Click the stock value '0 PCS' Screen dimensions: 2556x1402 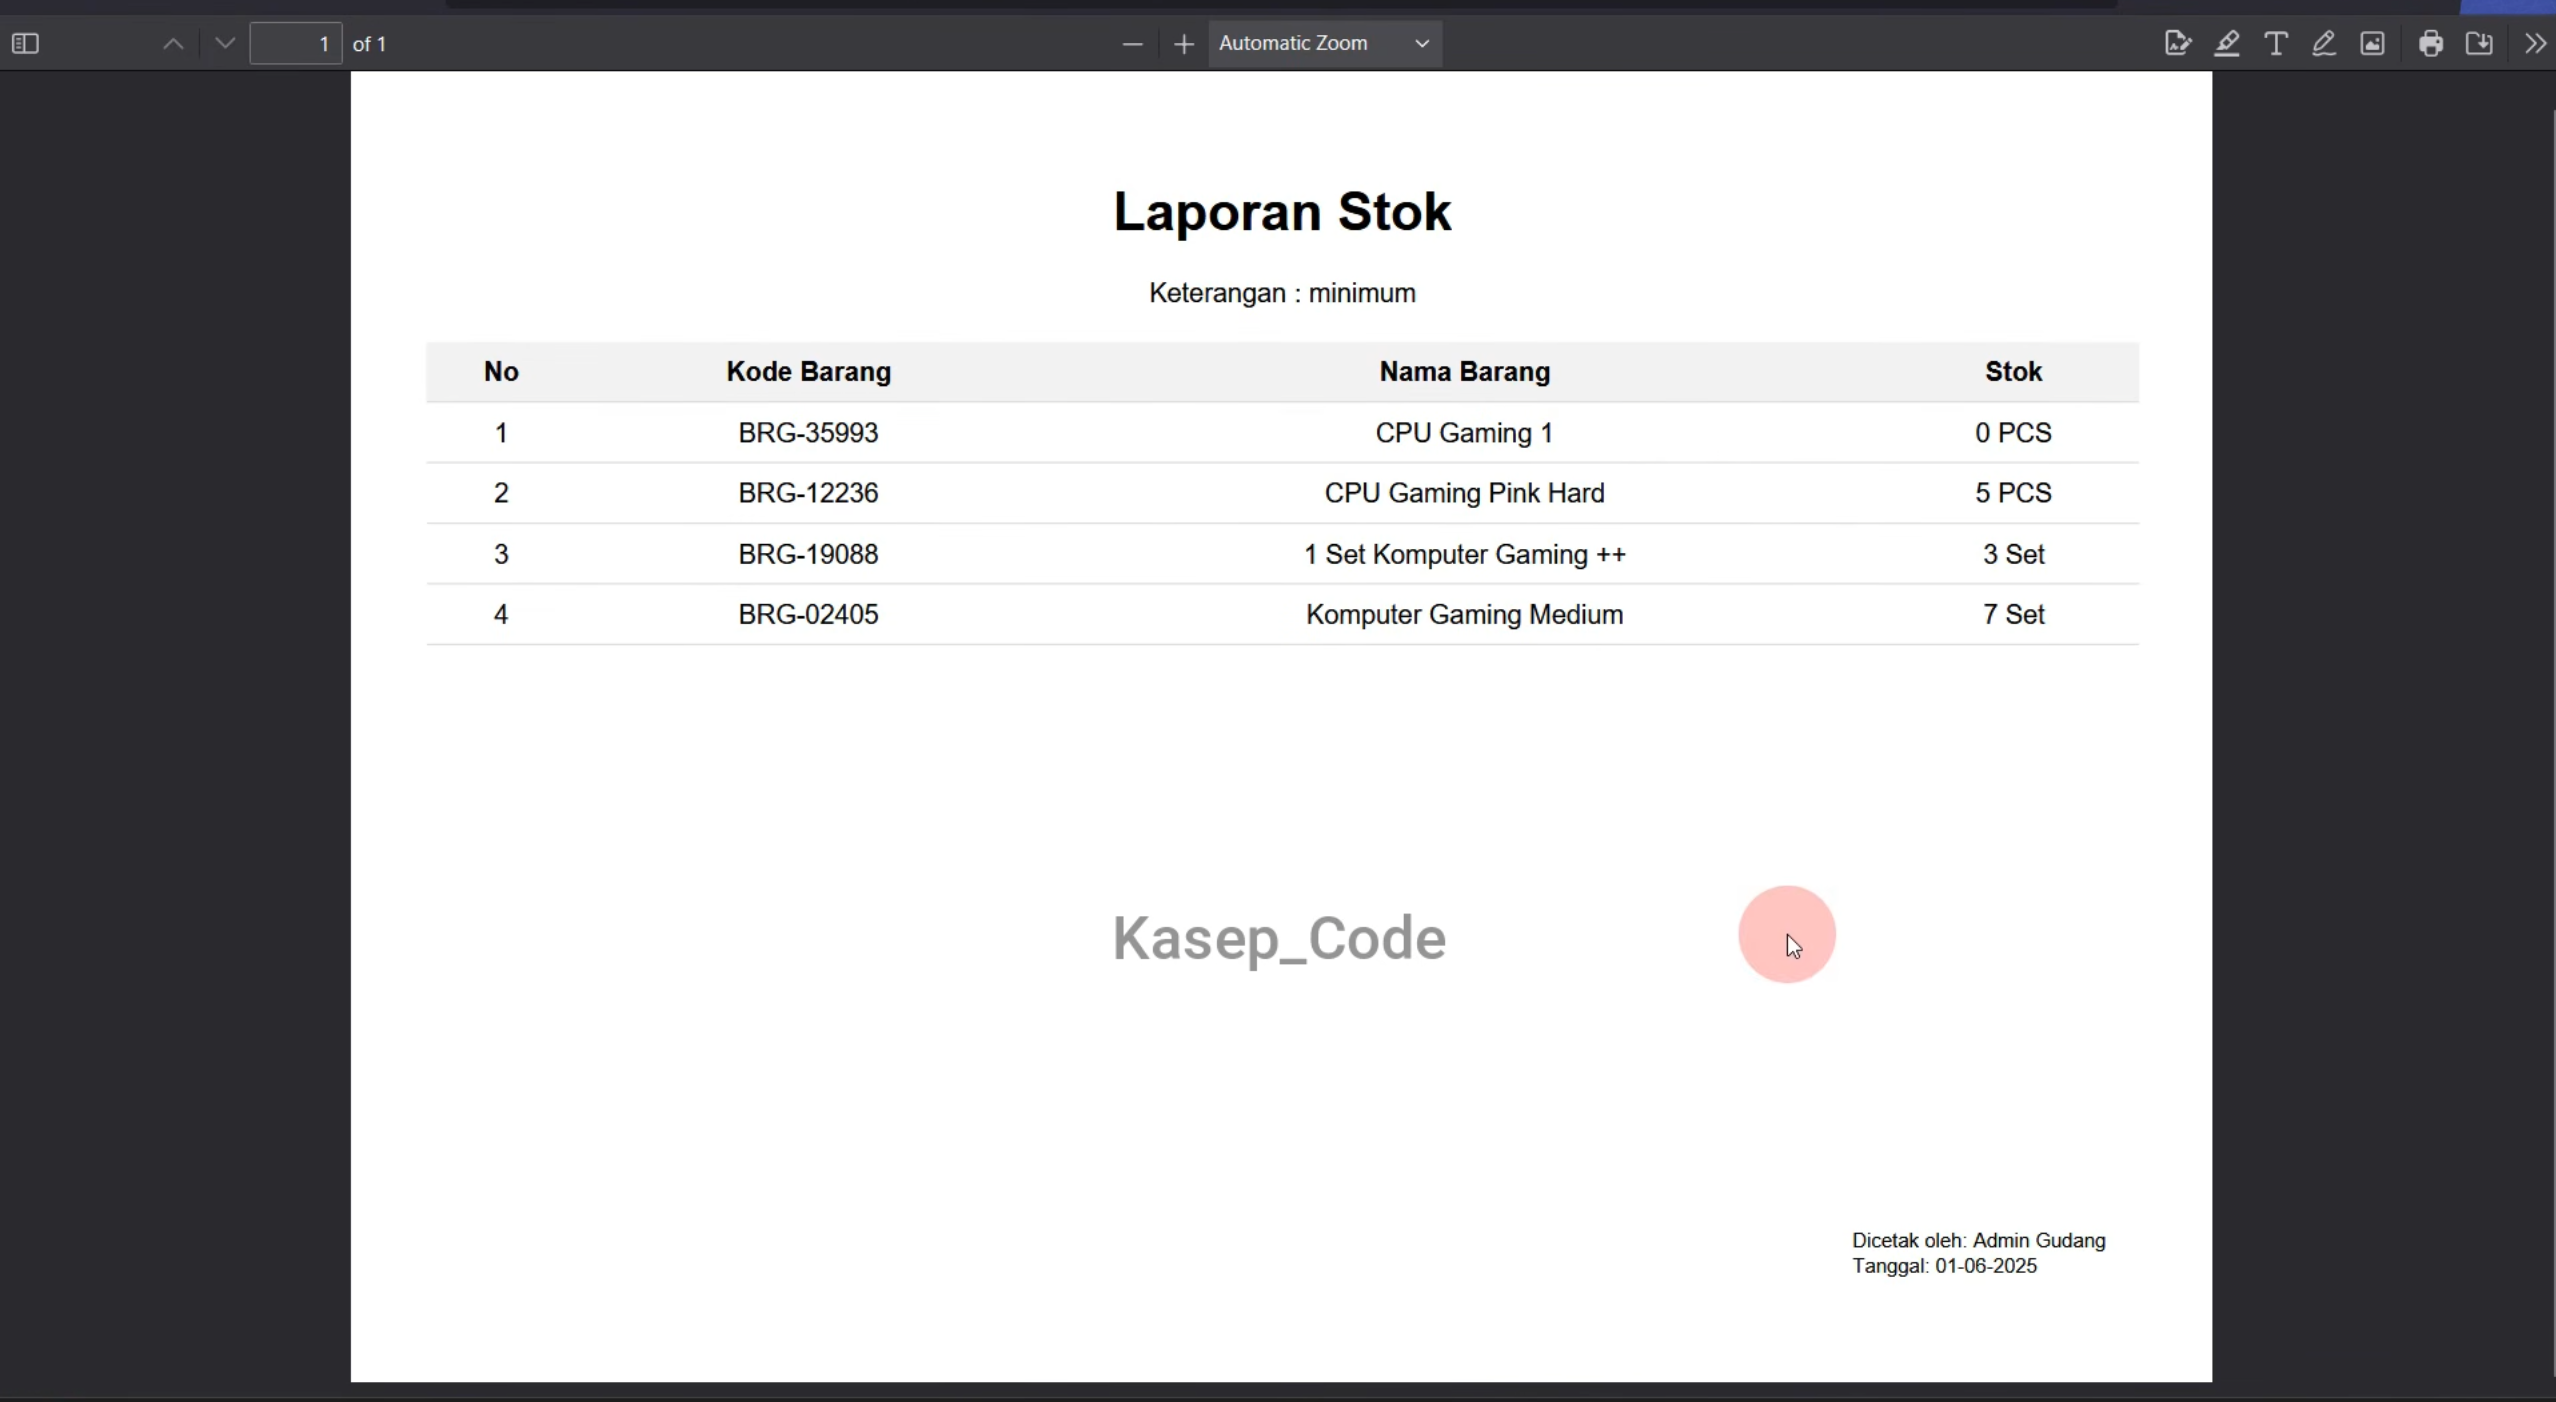point(2013,433)
